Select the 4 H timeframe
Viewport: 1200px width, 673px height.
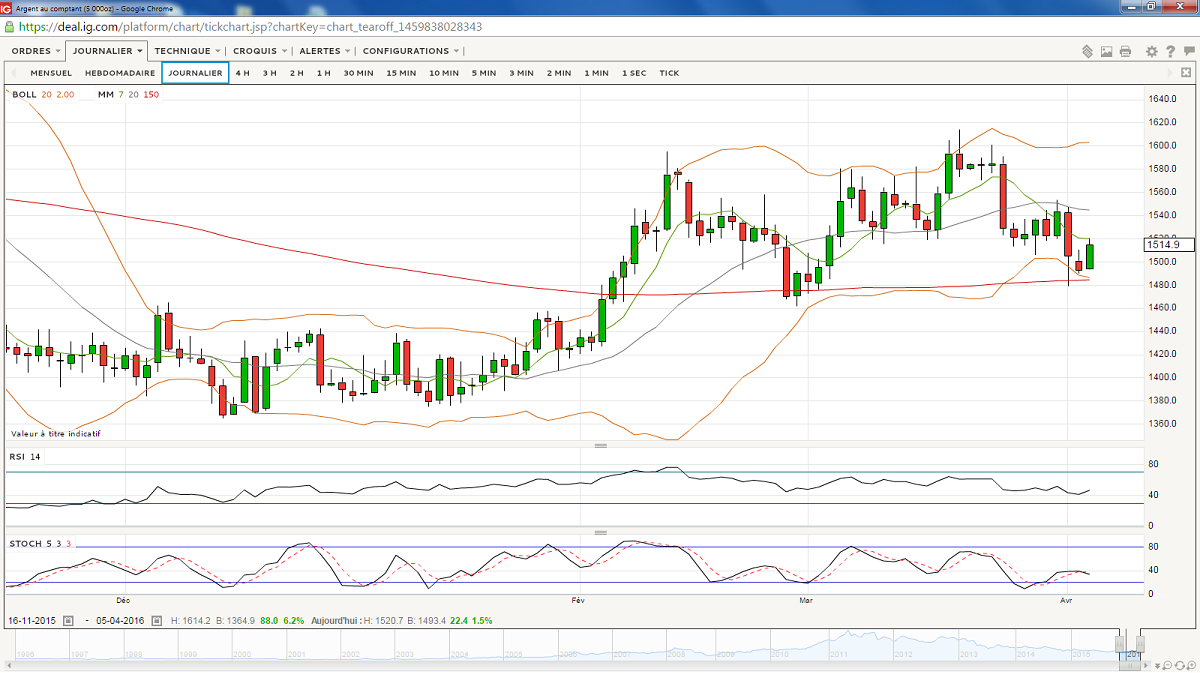click(x=243, y=73)
